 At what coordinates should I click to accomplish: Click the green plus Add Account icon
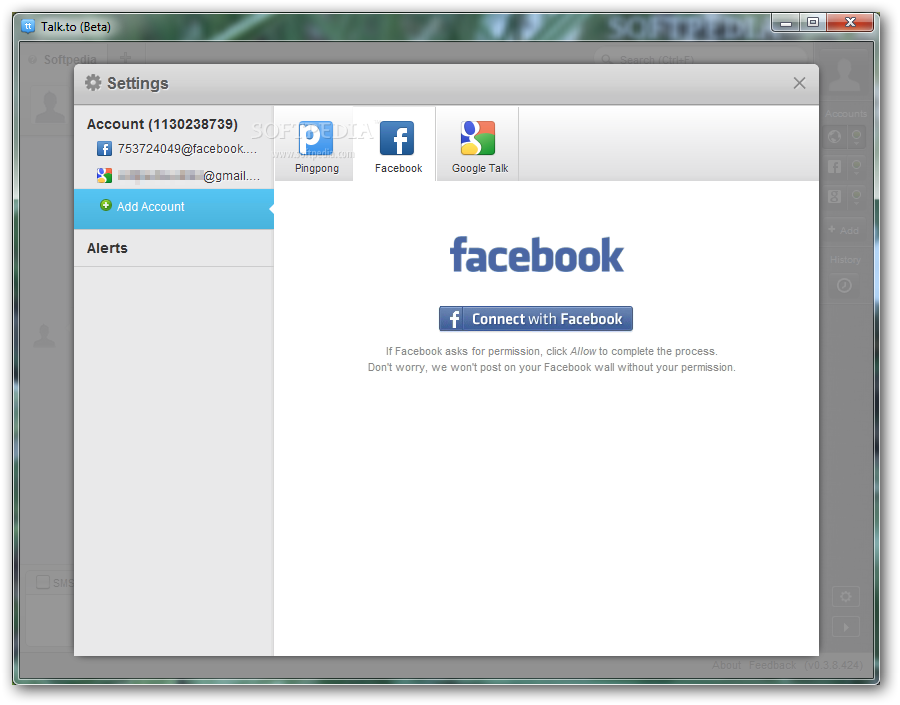(106, 206)
